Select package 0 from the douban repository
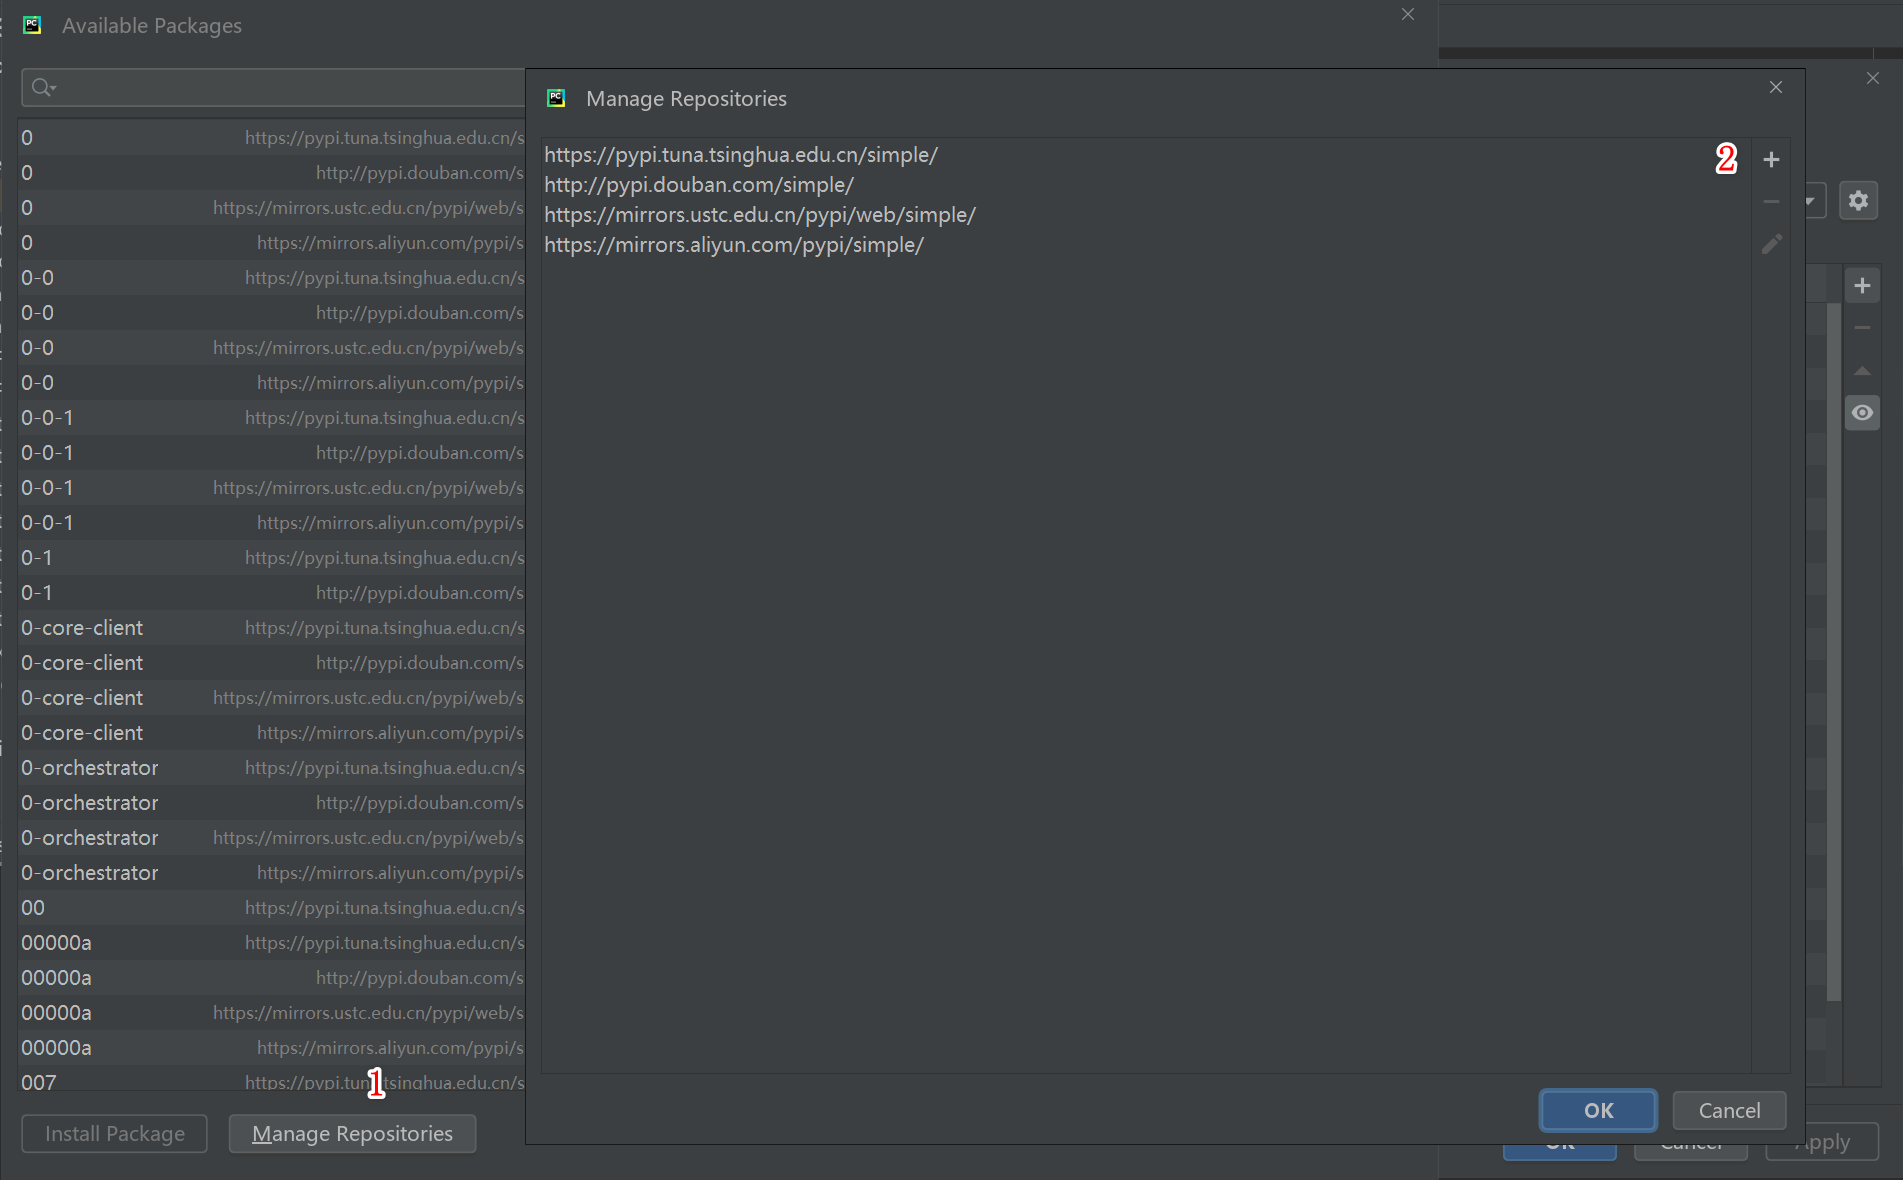This screenshot has width=1903, height=1180. point(272,173)
